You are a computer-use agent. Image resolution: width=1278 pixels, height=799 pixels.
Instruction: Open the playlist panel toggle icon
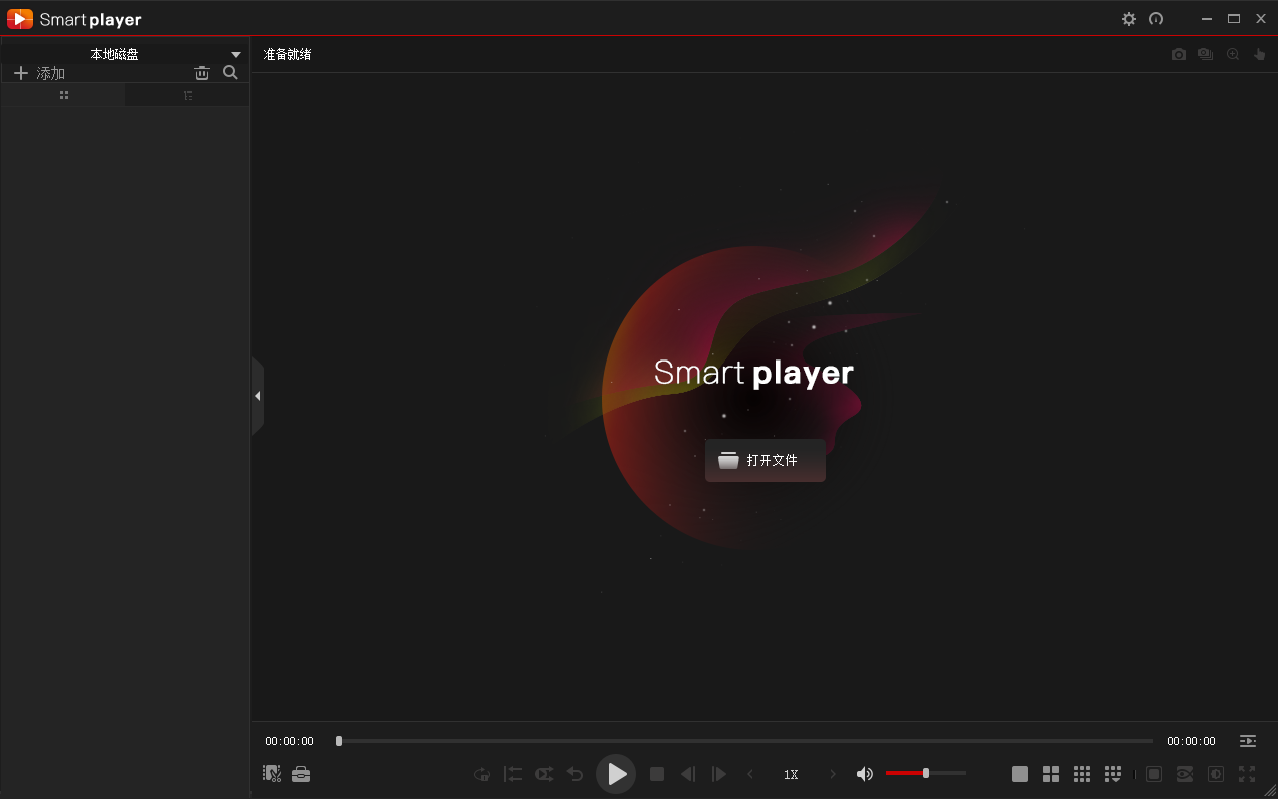(1248, 741)
